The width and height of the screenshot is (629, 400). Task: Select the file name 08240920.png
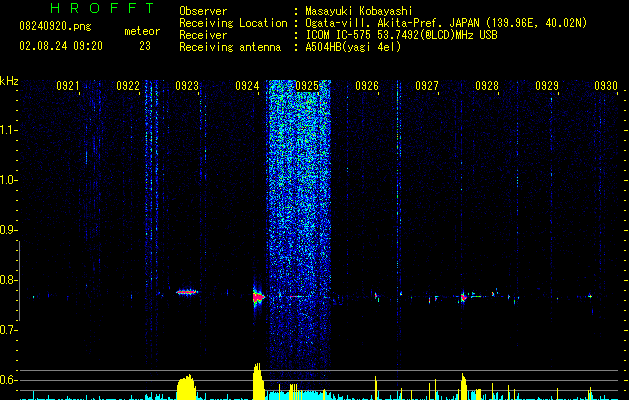point(55,27)
